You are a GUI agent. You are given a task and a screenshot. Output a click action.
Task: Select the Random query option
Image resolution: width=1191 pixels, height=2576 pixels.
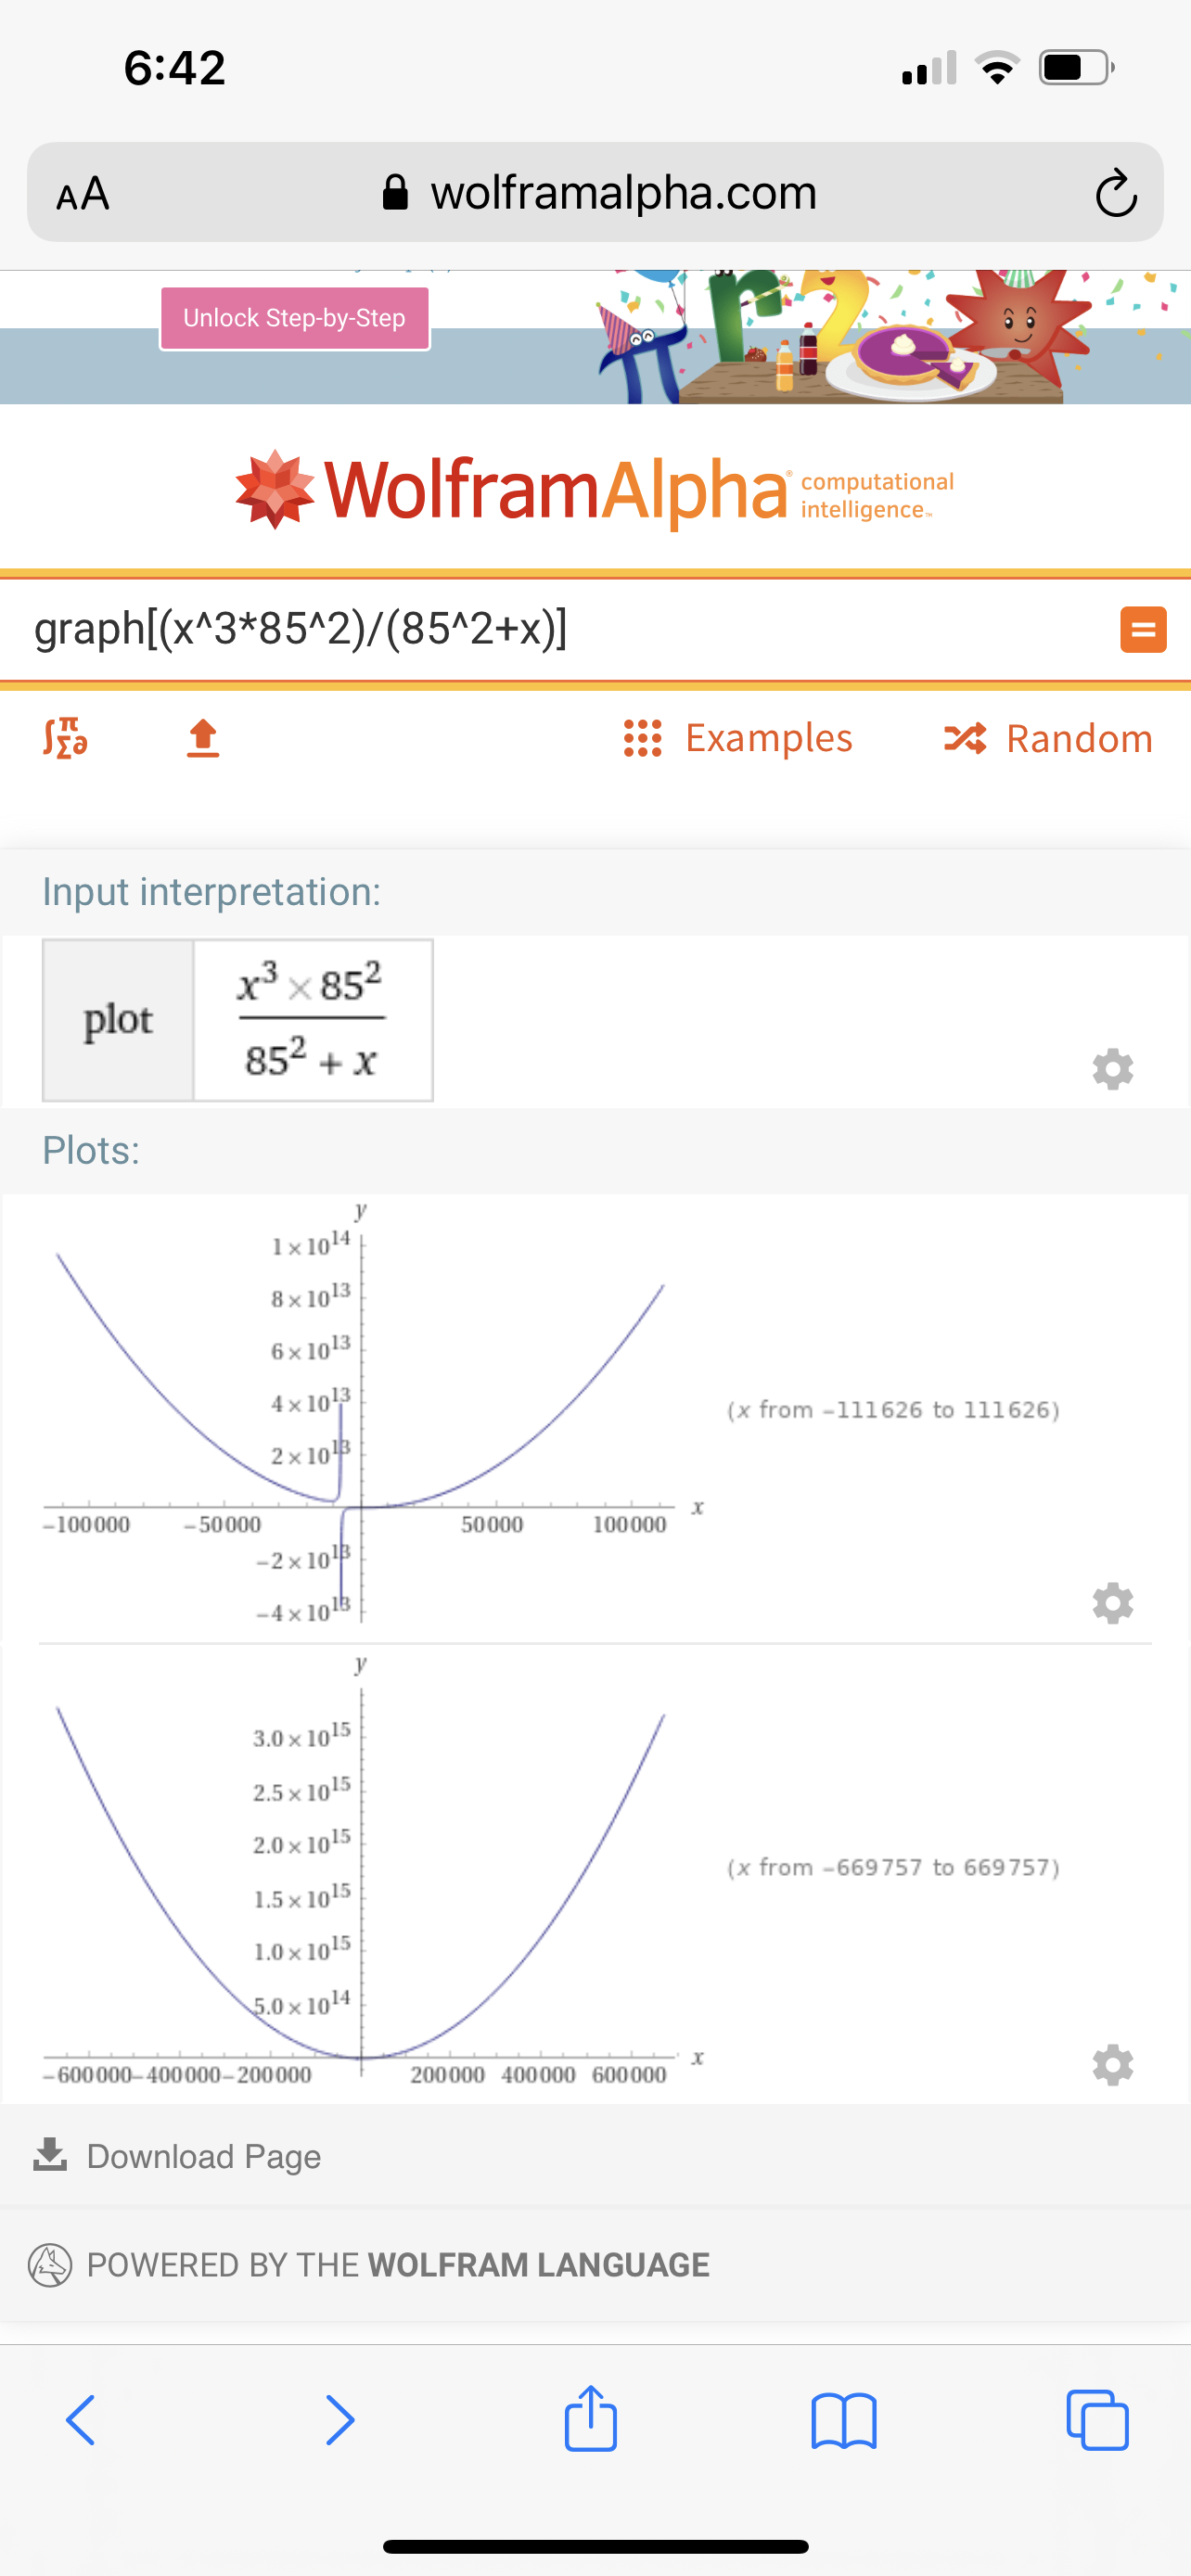click(x=1048, y=738)
